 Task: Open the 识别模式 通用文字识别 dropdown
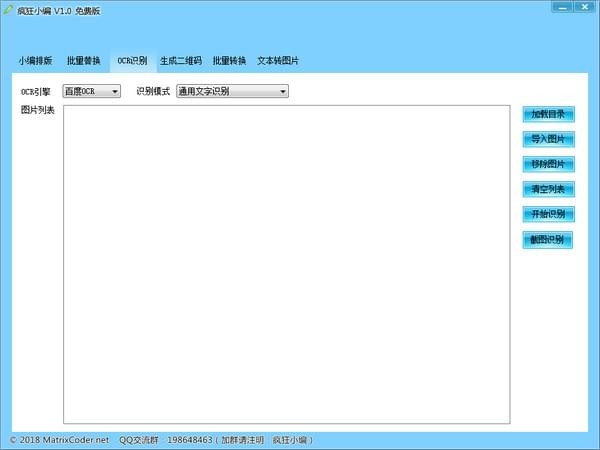(232, 91)
